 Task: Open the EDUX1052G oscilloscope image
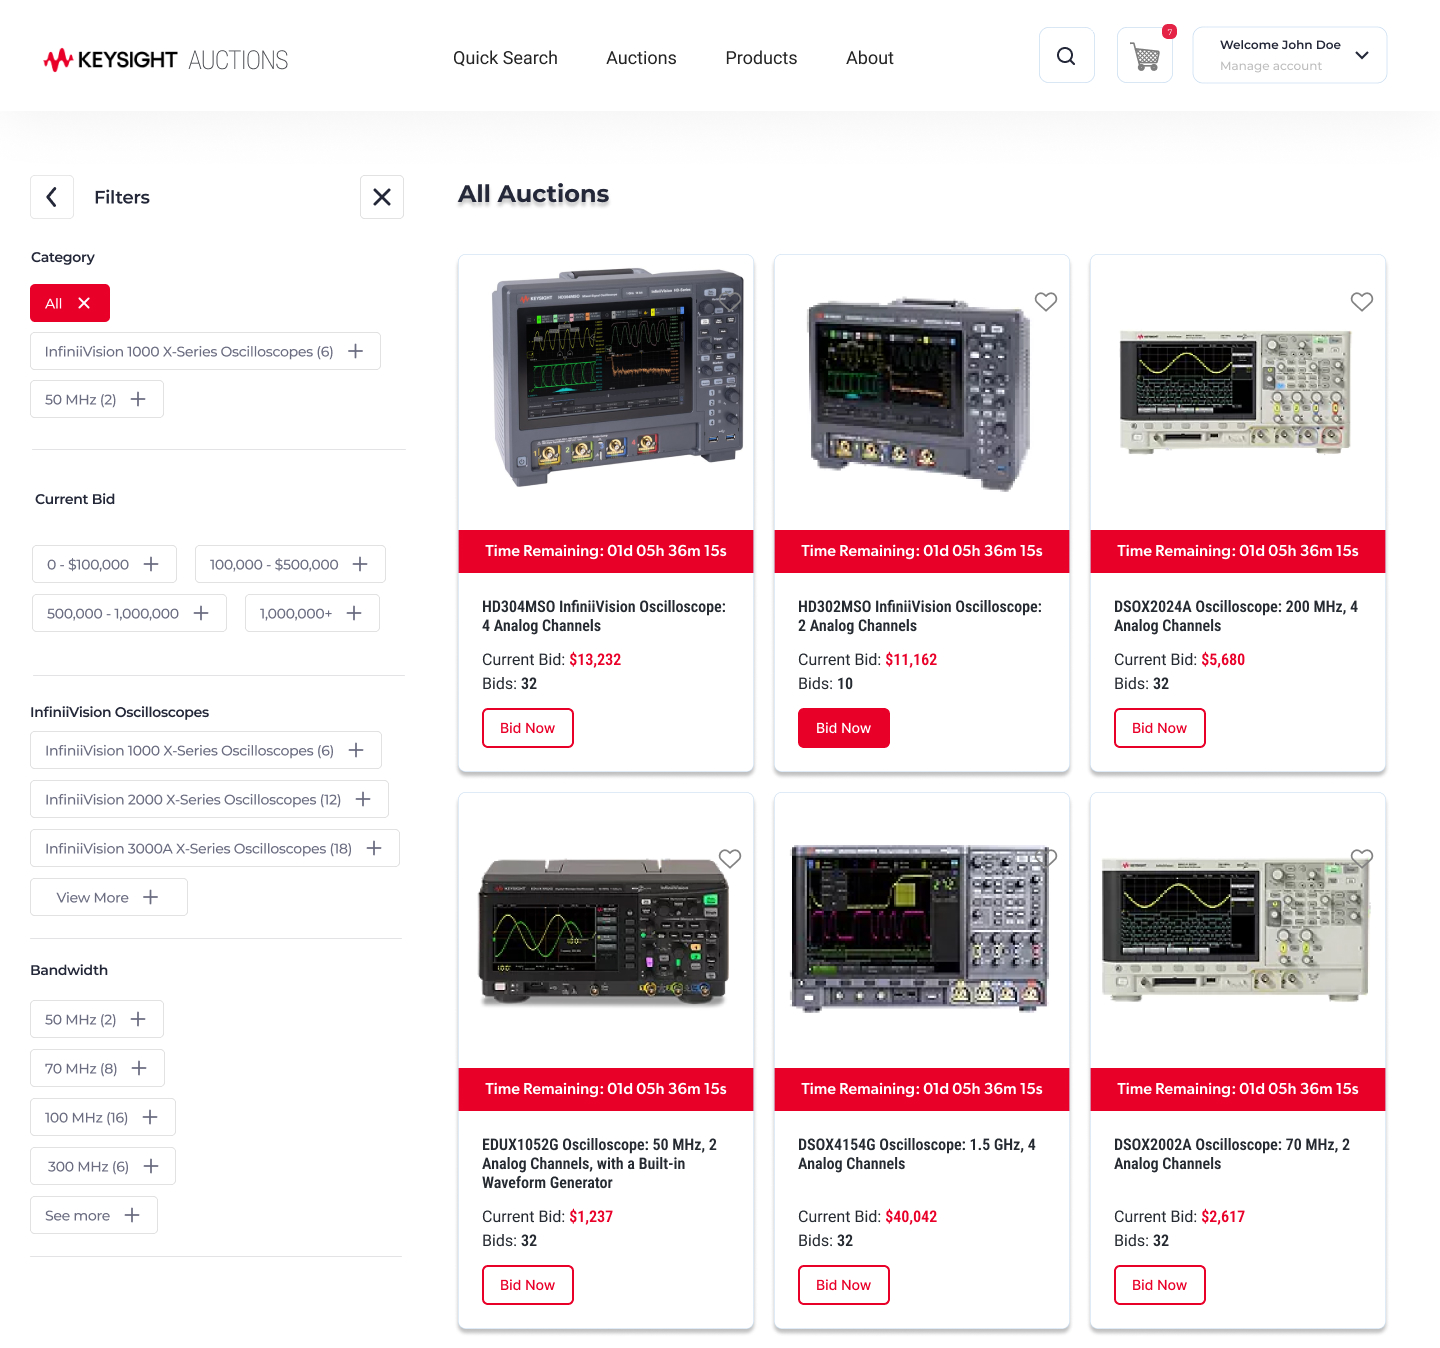tap(604, 932)
